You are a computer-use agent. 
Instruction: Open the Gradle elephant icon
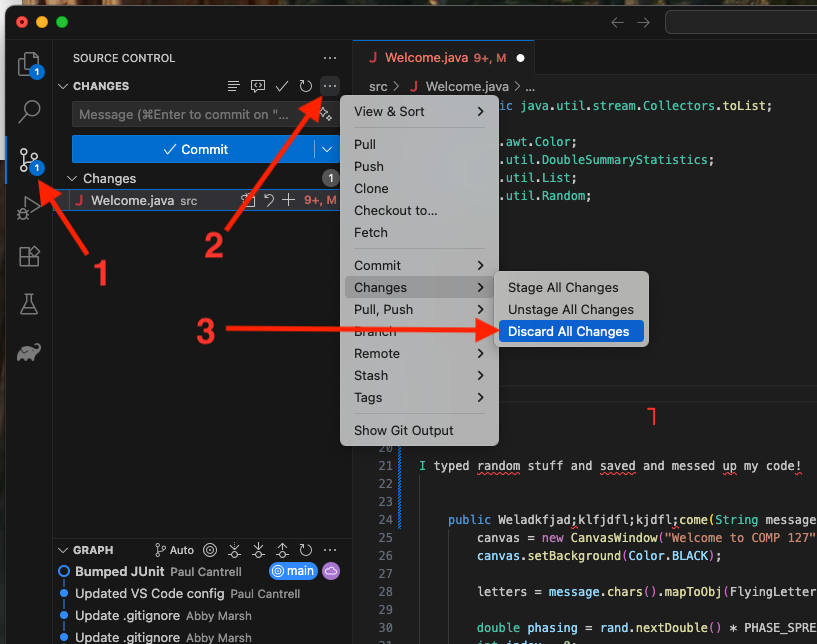[x=29, y=352]
